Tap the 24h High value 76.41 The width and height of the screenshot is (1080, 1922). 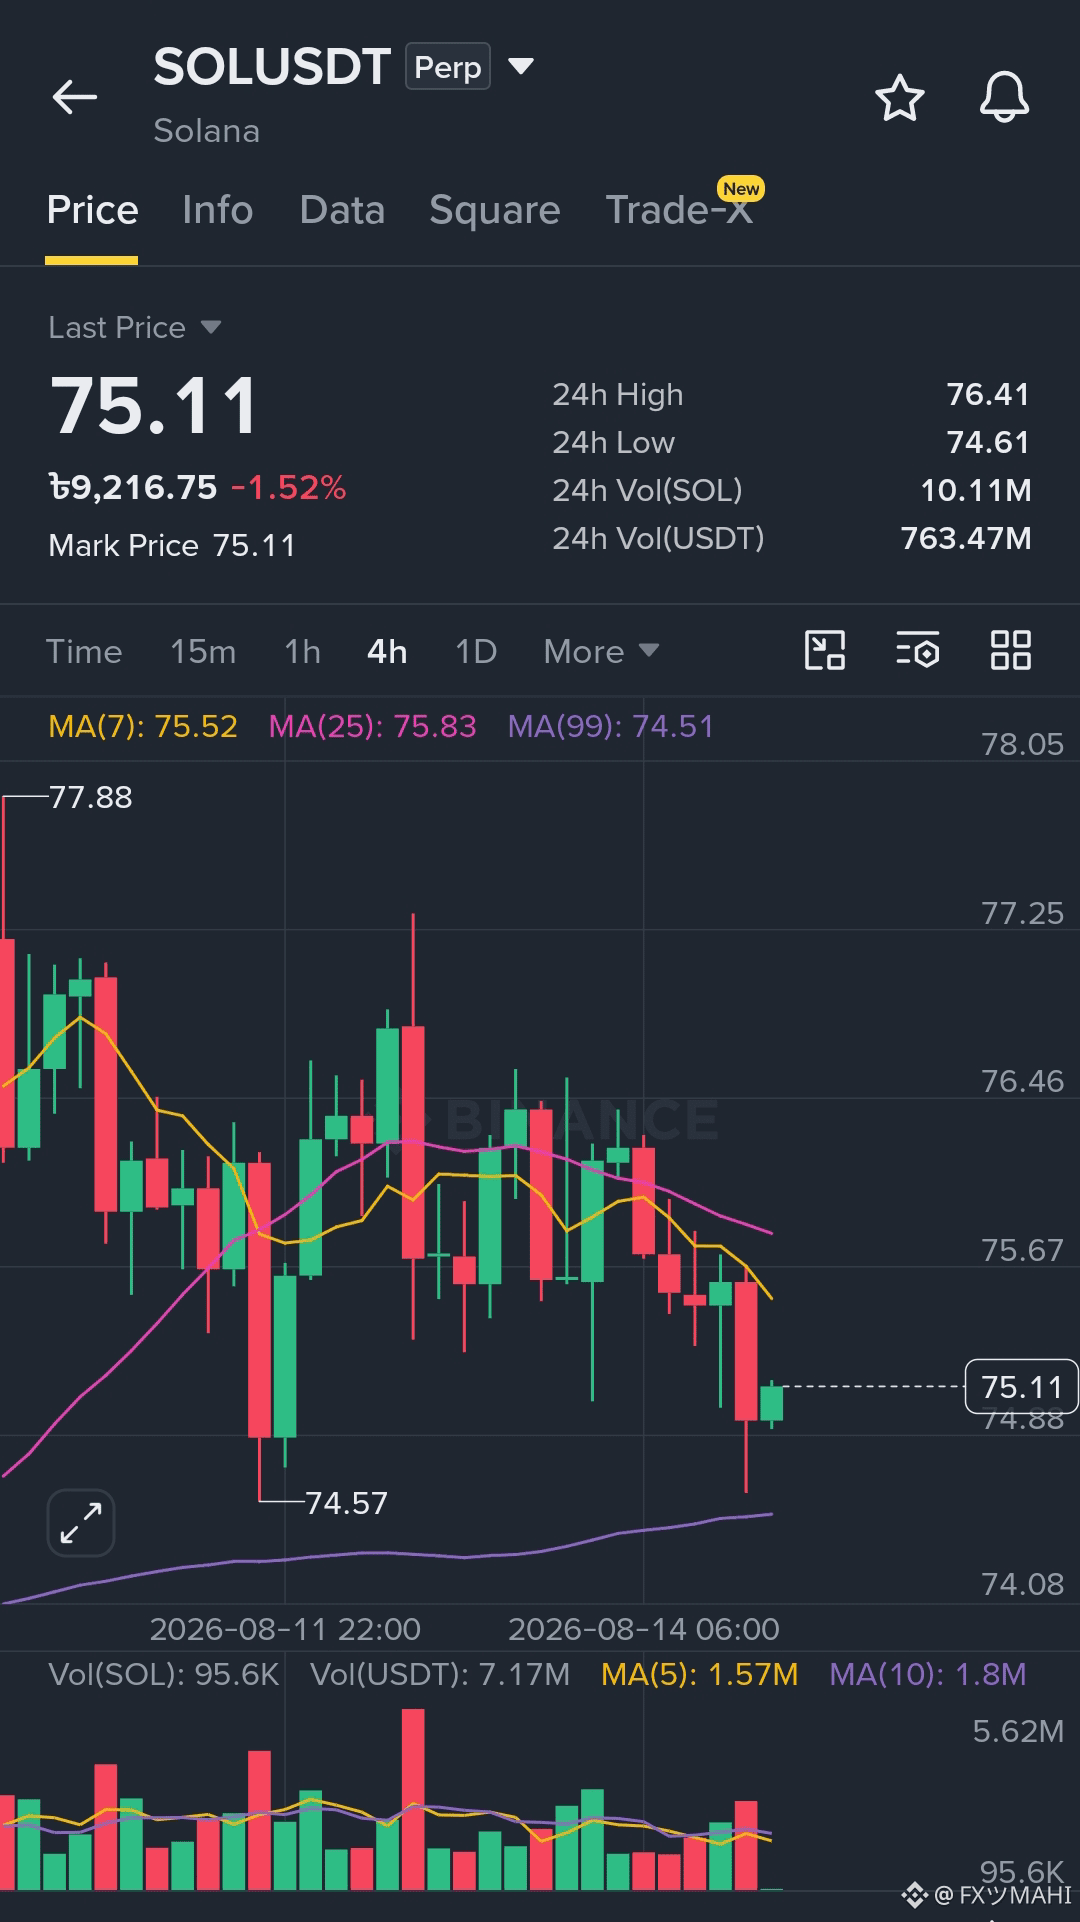[x=988, y=394]
